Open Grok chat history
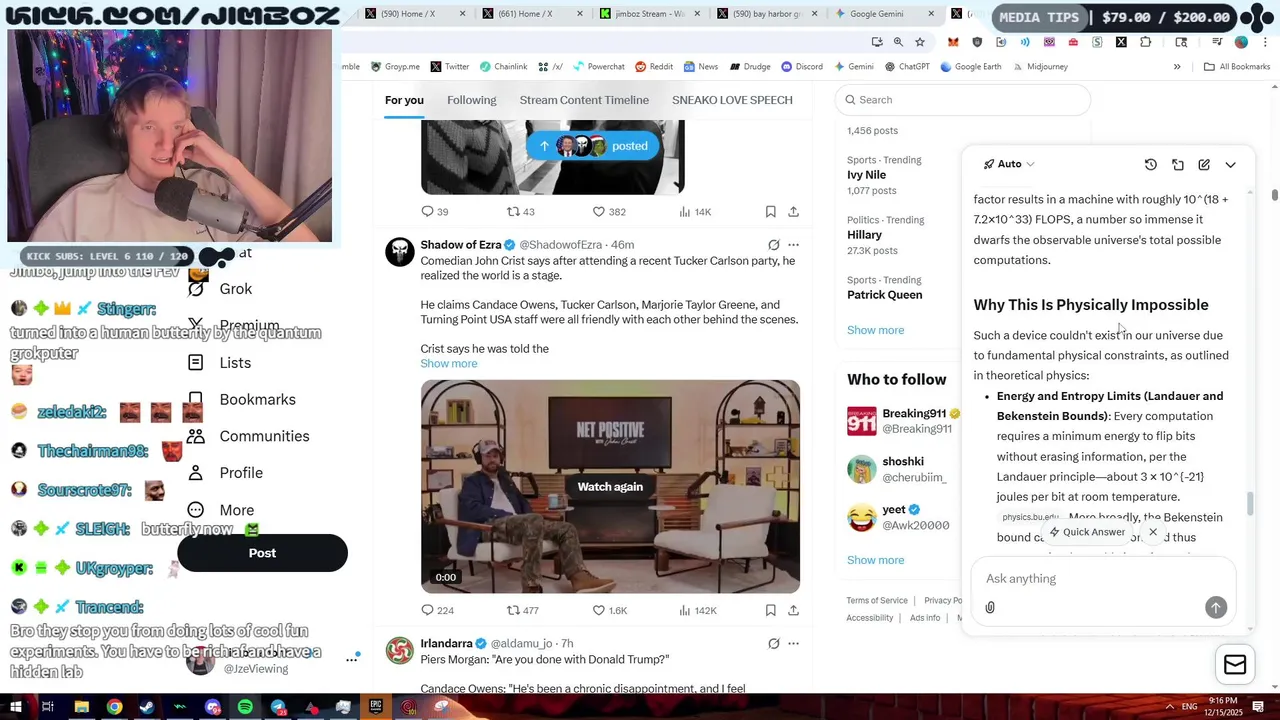Image resolution: width=1280 pixels, height=720 pixels. pyautogui.click(x=1151, y=164)
